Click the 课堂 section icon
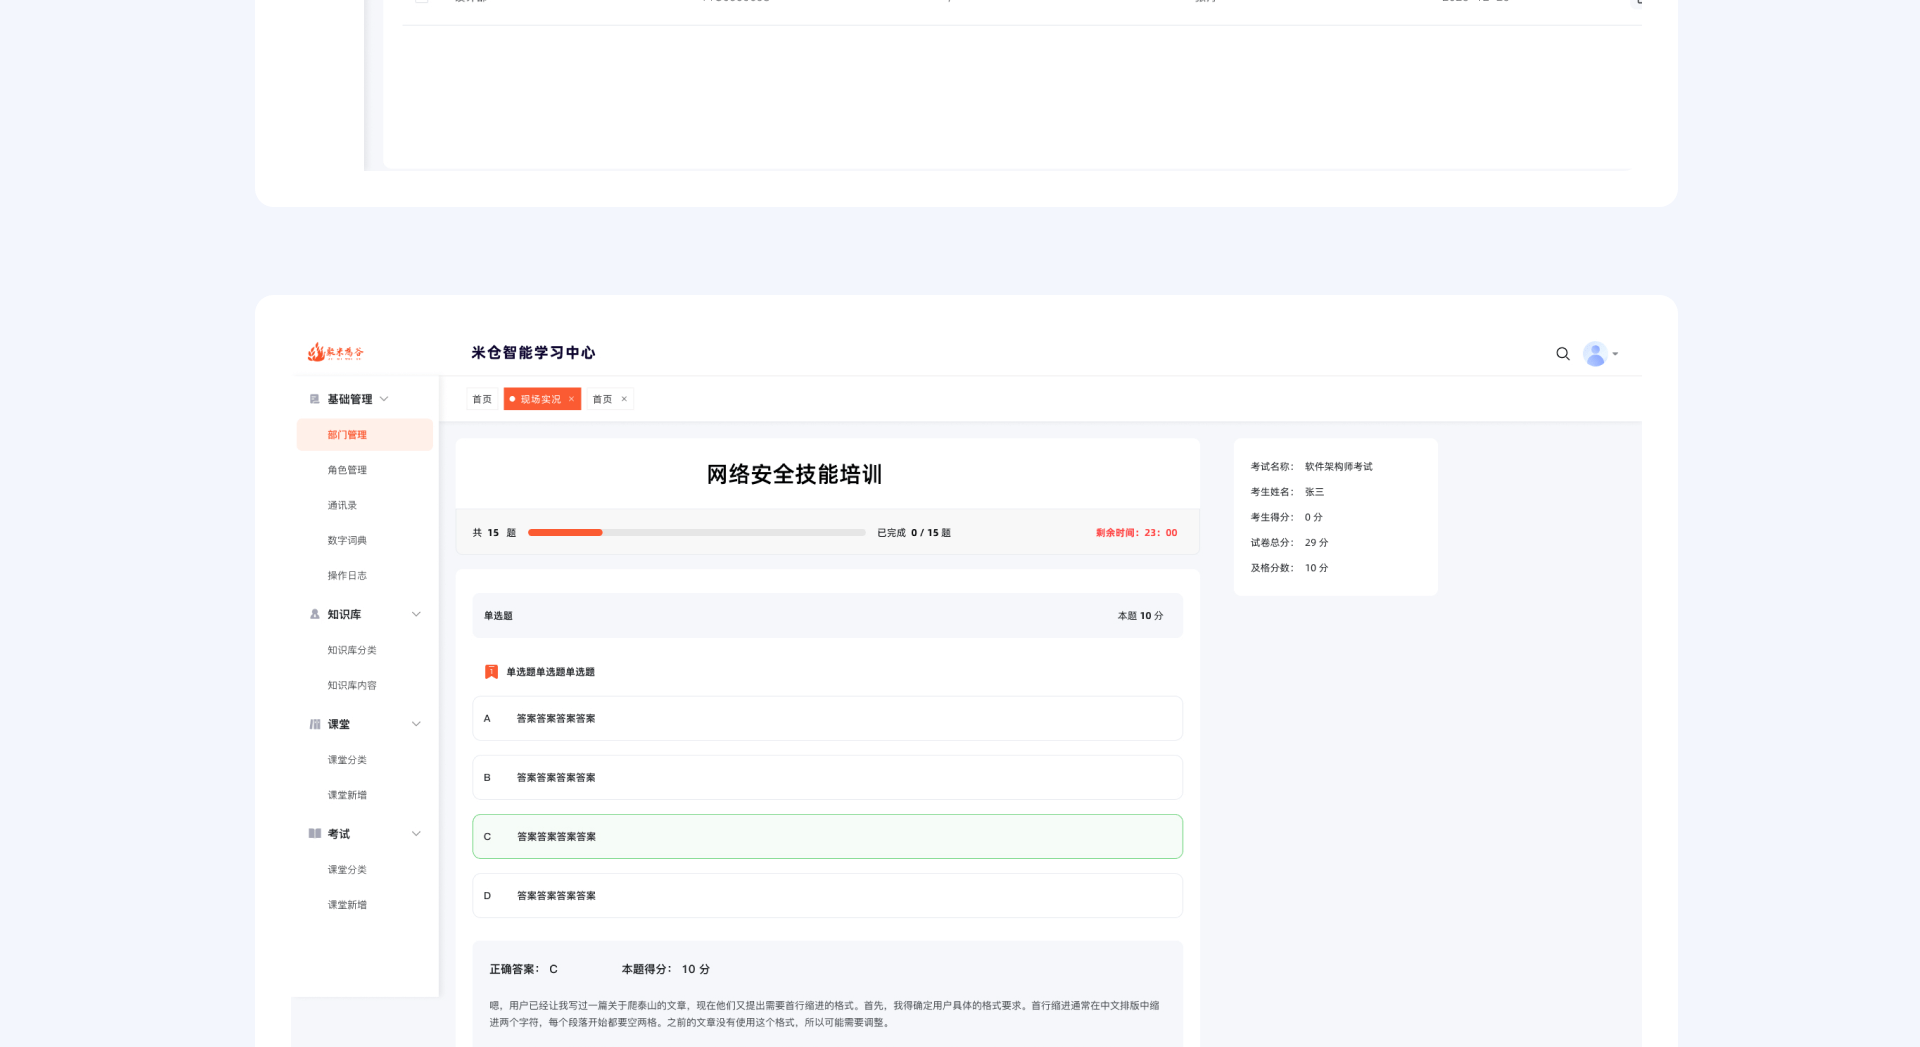The image size is (1920, 1047). pyautogui.click(x=314, y=724)
